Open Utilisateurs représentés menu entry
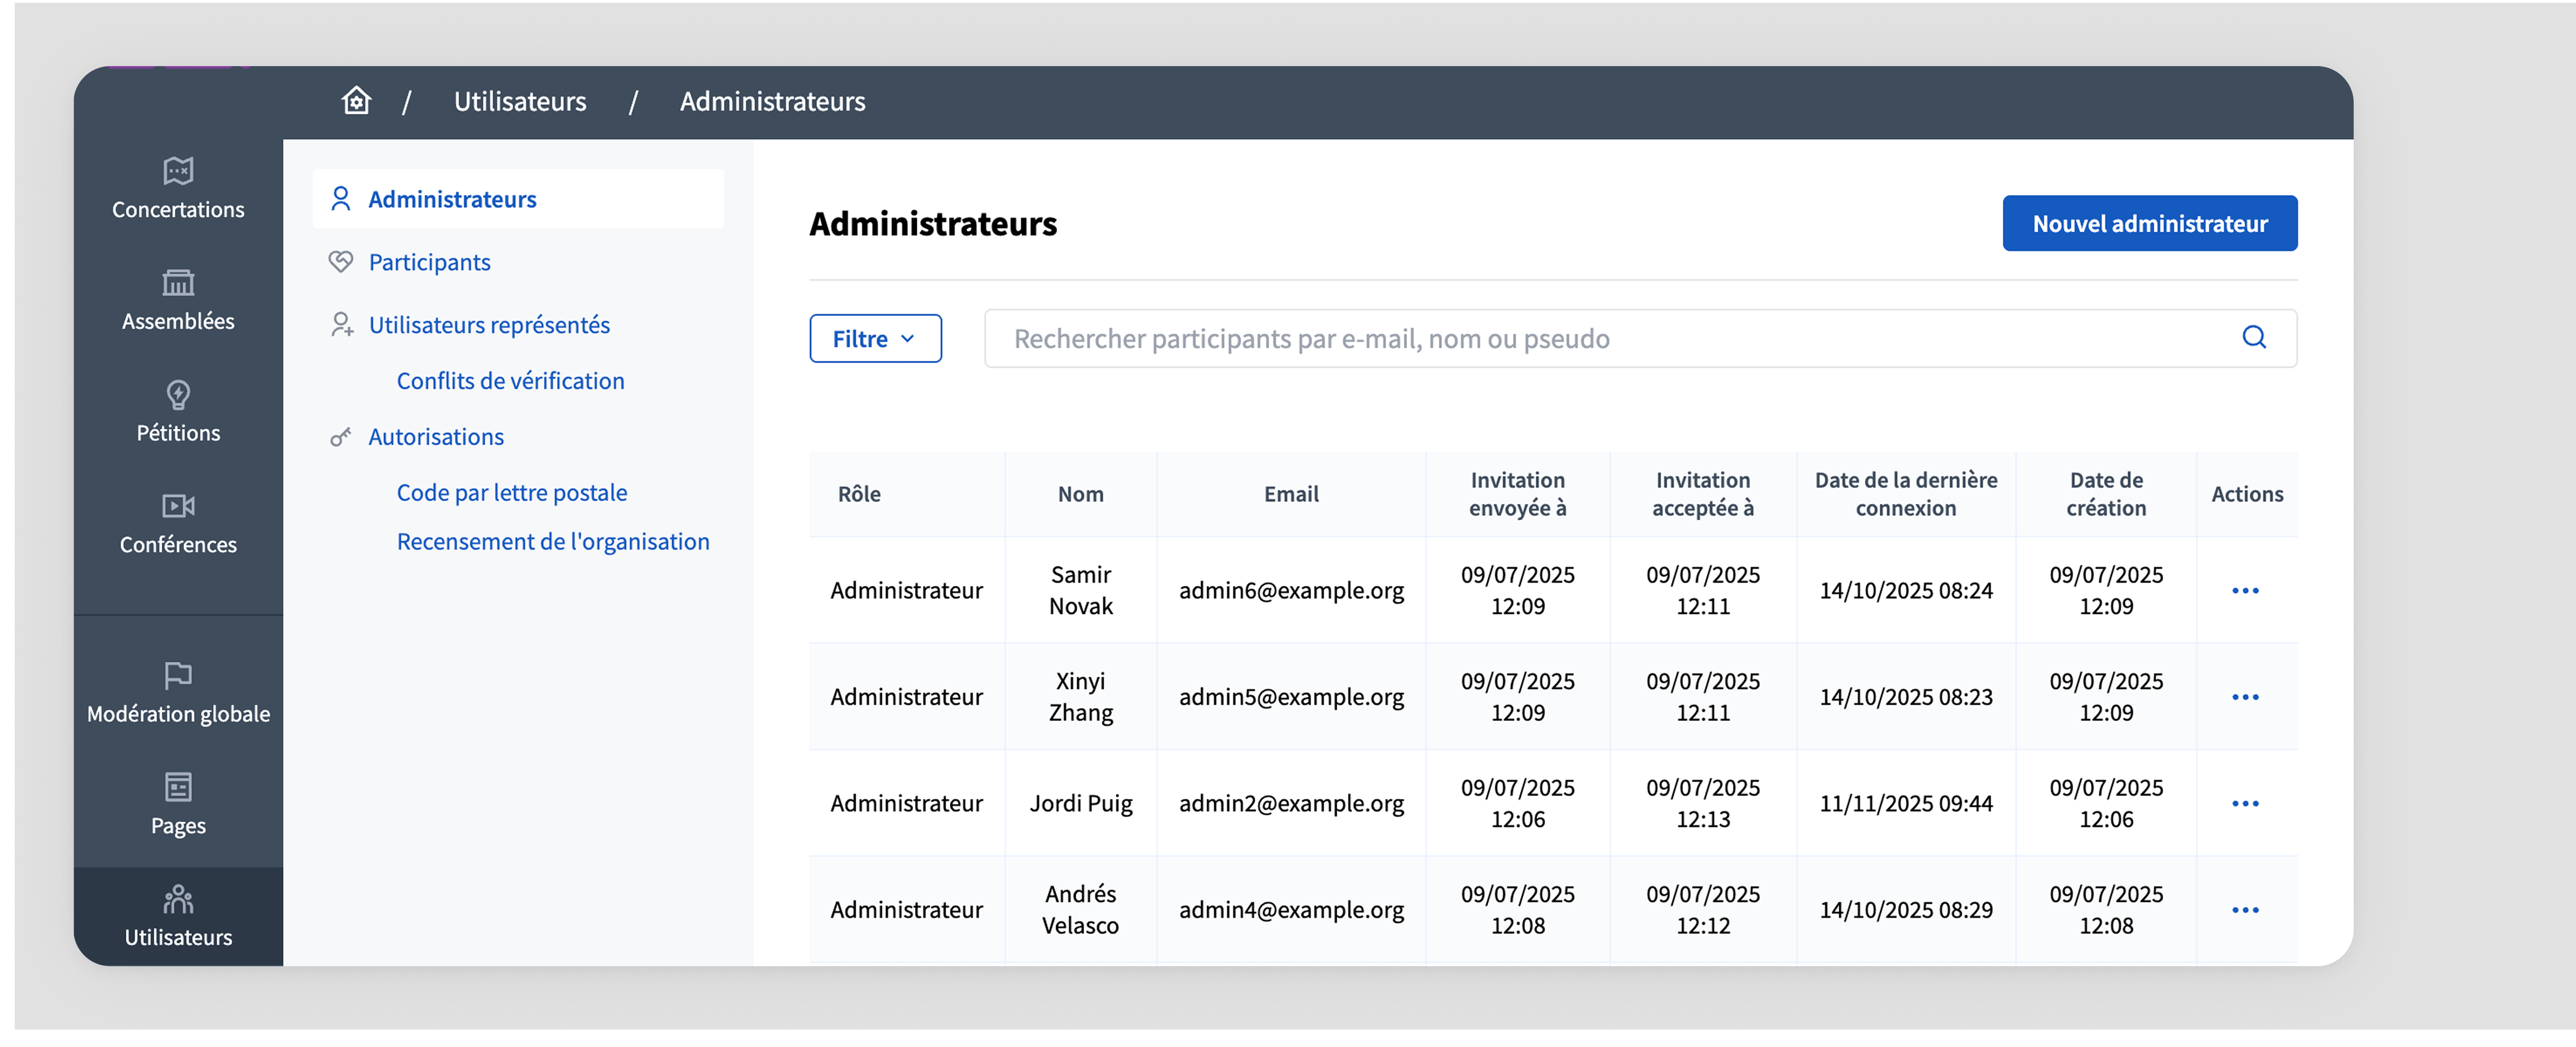The width and height of the screenshot is (2576, 1047). tap(489, 325)
